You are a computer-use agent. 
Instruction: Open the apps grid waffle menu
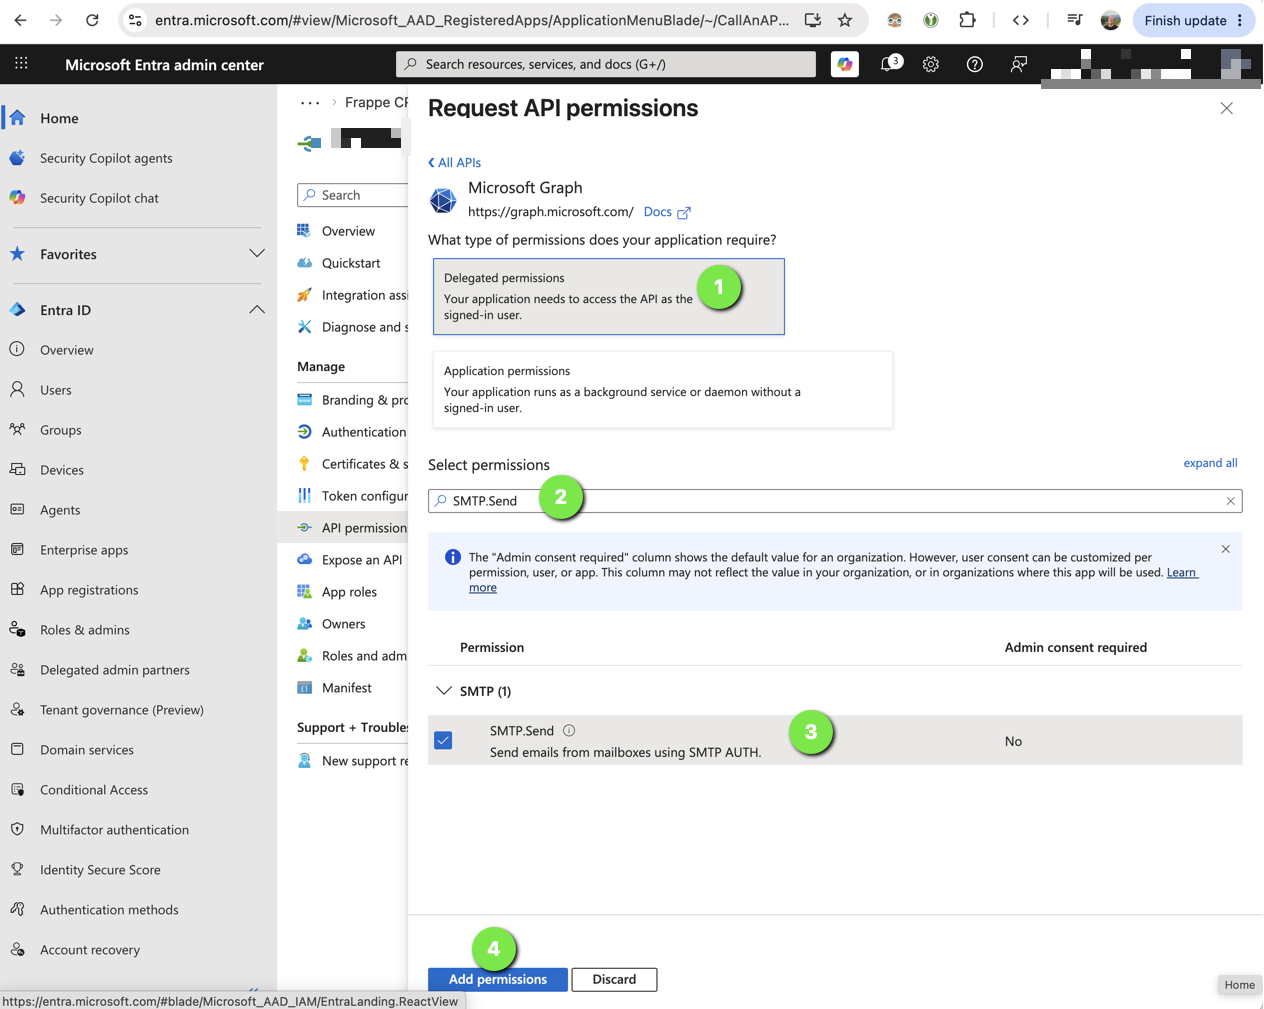coord(21,64)
